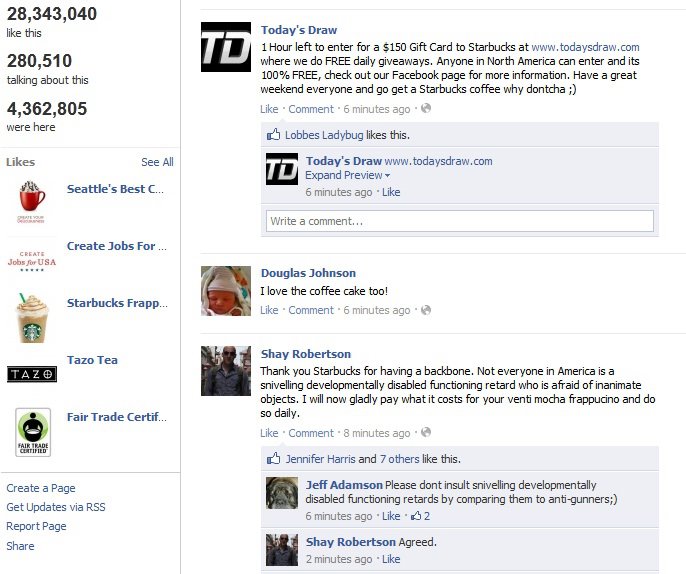This screenshot has width=686, height=574.
Task: Open the Starbucks Frappuccino page thumbnail
Action: coord(32,318)
